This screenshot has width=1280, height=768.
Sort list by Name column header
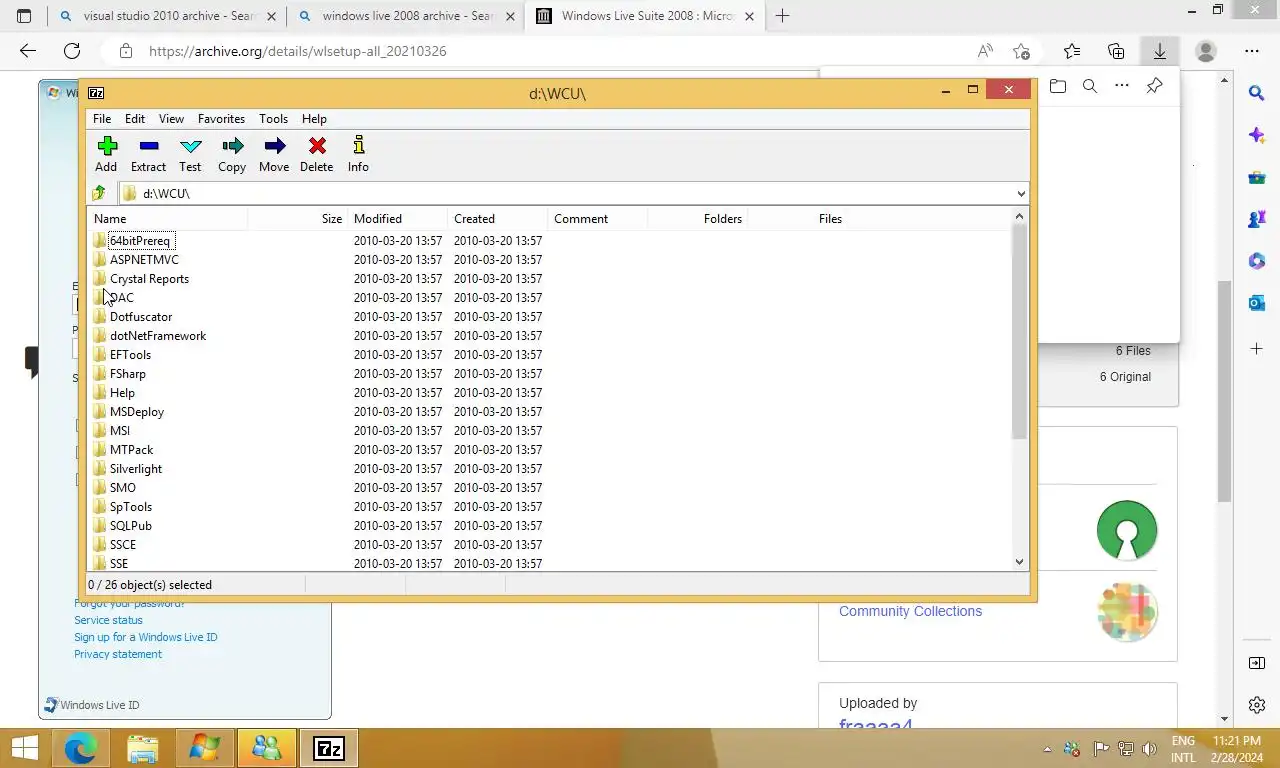pos(168,219)
